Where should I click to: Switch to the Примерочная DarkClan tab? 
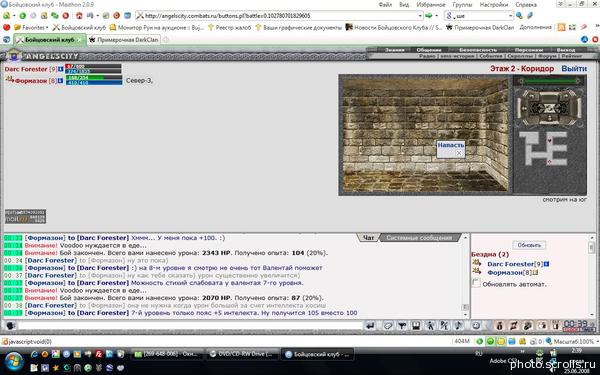click(124, 39)
